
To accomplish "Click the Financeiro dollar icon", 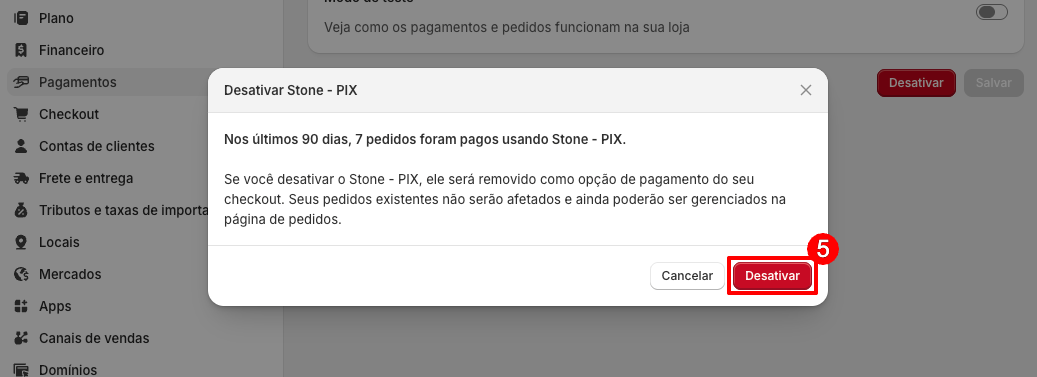I will click(x=21, y=50).
